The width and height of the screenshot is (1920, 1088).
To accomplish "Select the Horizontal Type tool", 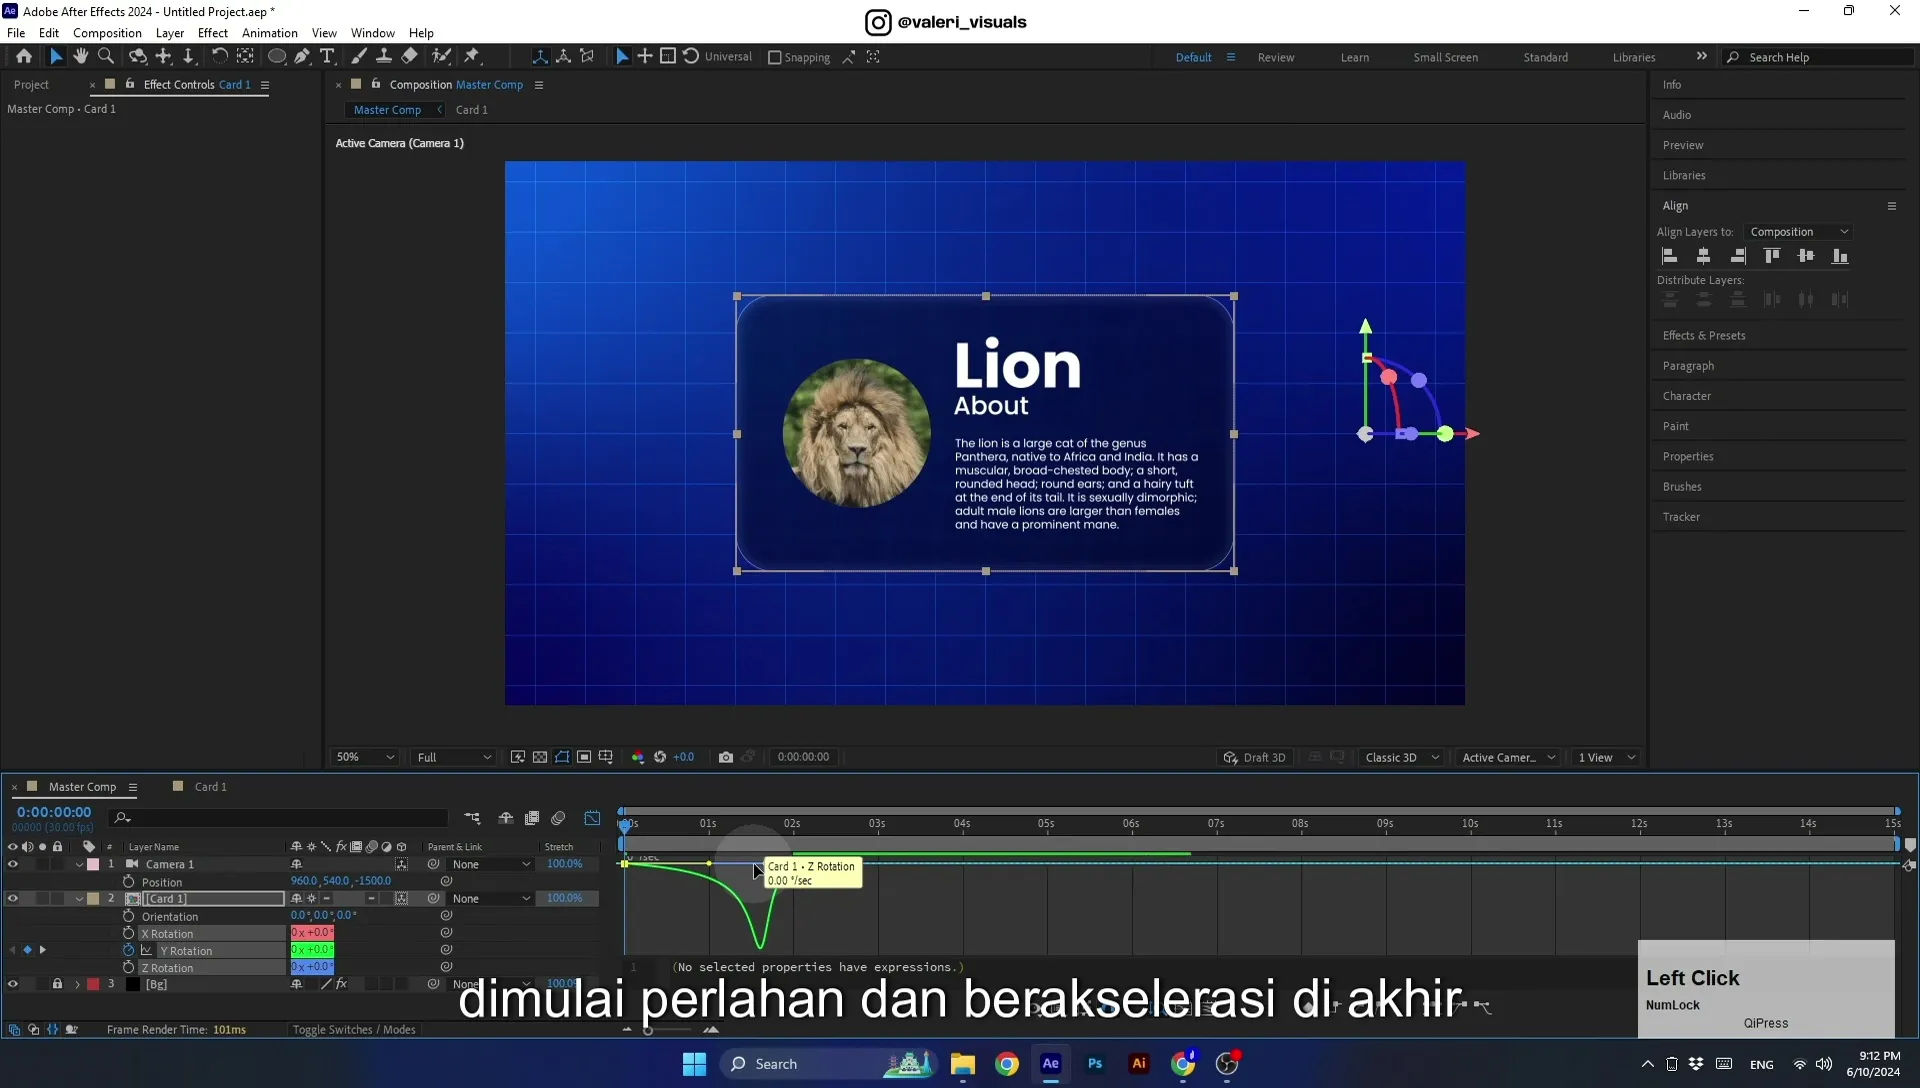I will coord(327,57).
